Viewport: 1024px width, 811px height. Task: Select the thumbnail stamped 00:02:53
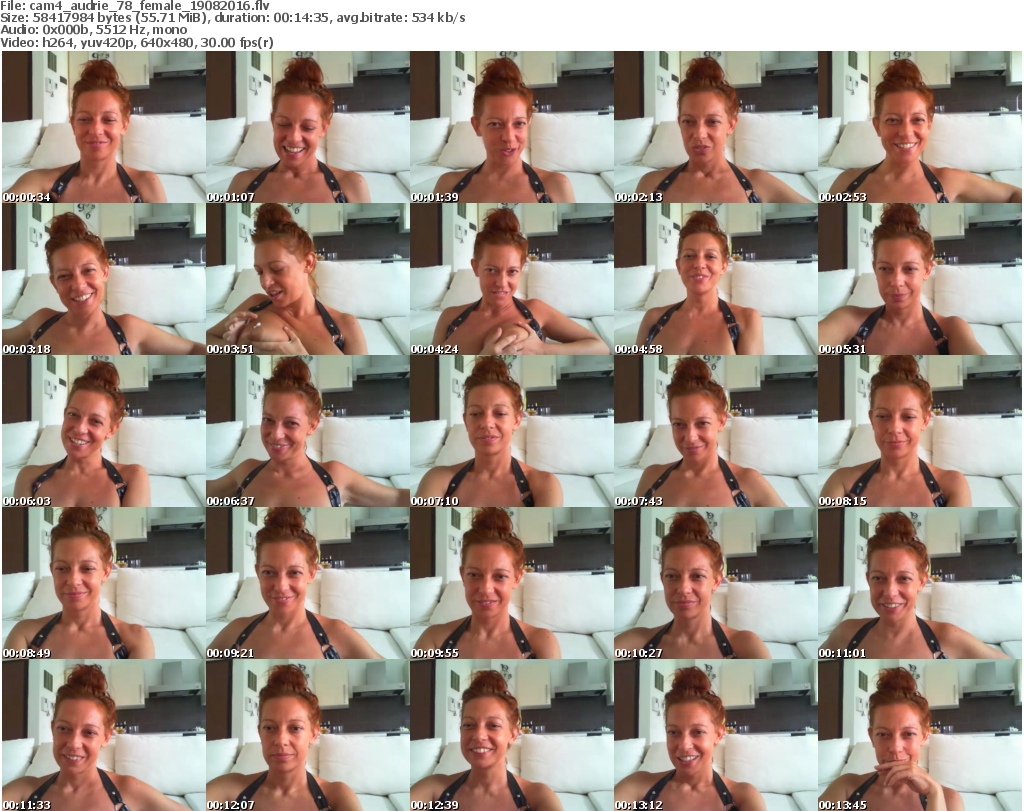coord(920,127)
